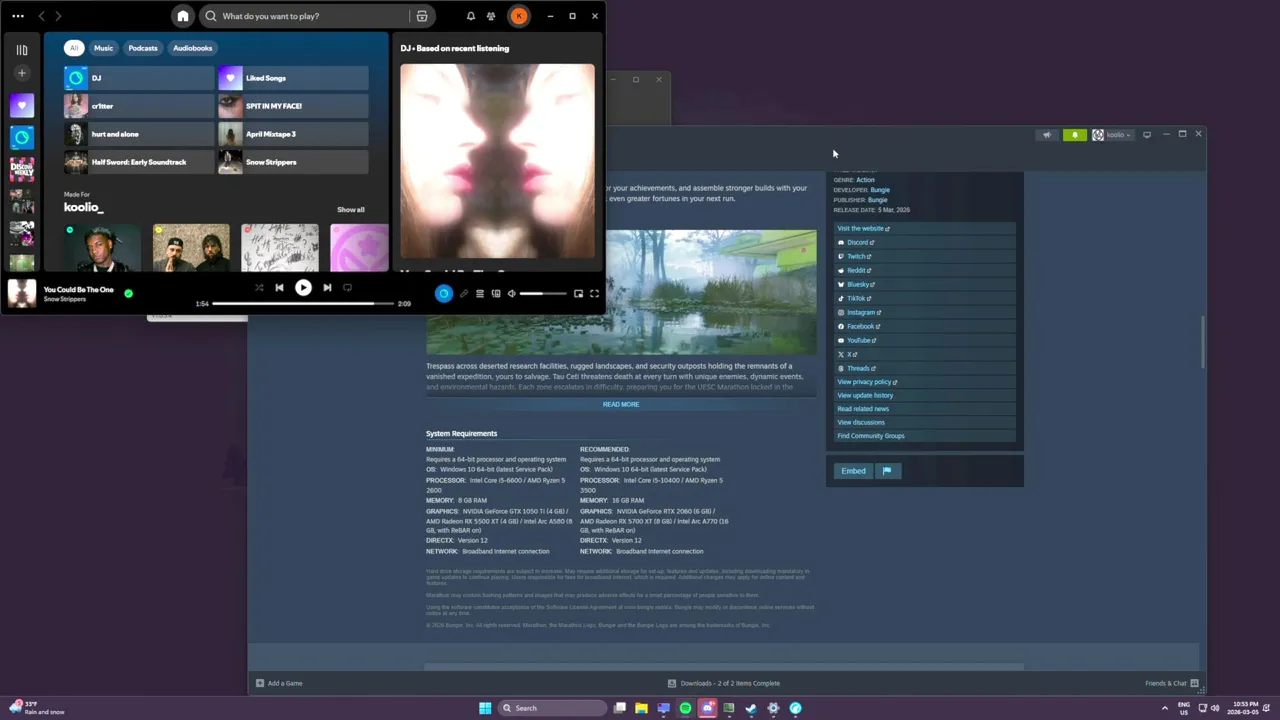The width and height of the screenshot is (1280, 720).
Task: Skip to next track
Action: click(327, 288)
